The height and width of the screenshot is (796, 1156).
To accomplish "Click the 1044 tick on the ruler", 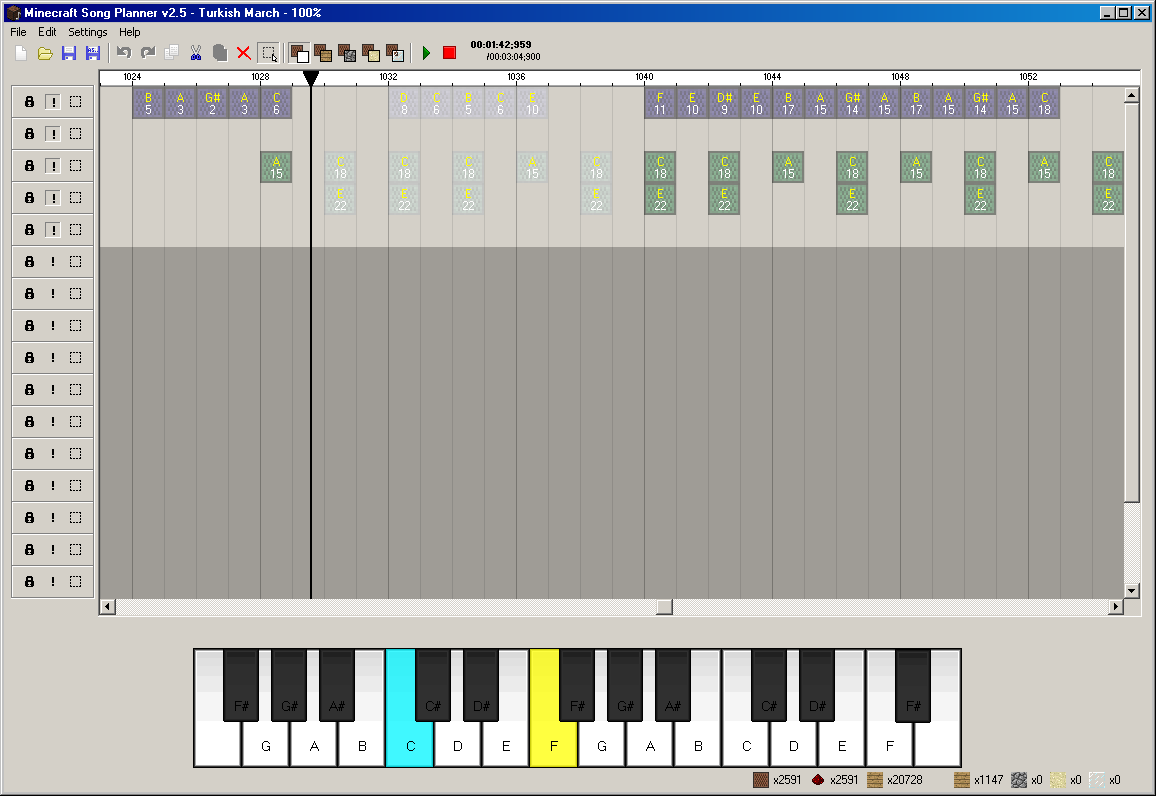I will (772, 77).
